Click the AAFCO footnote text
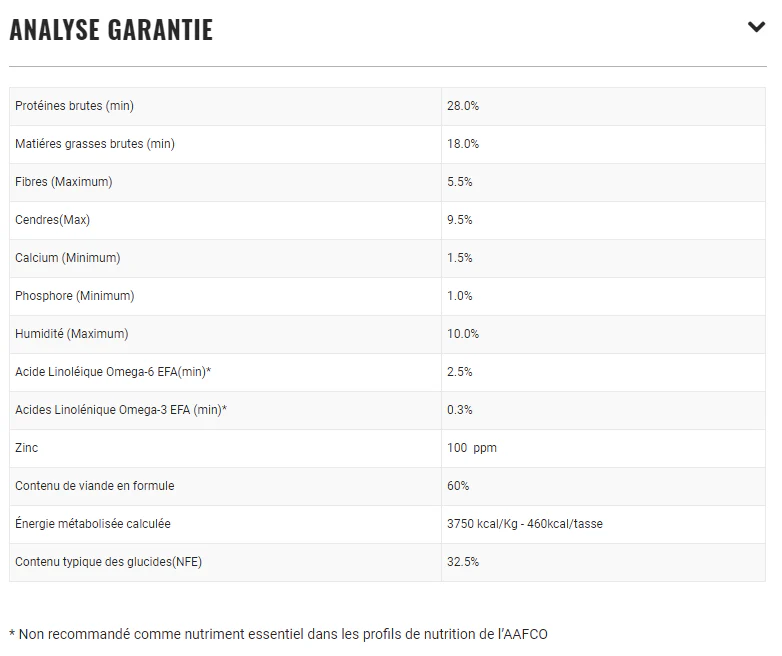Image resolution: width=782 pixels, height=656 pixels. (x=278, y=634)
